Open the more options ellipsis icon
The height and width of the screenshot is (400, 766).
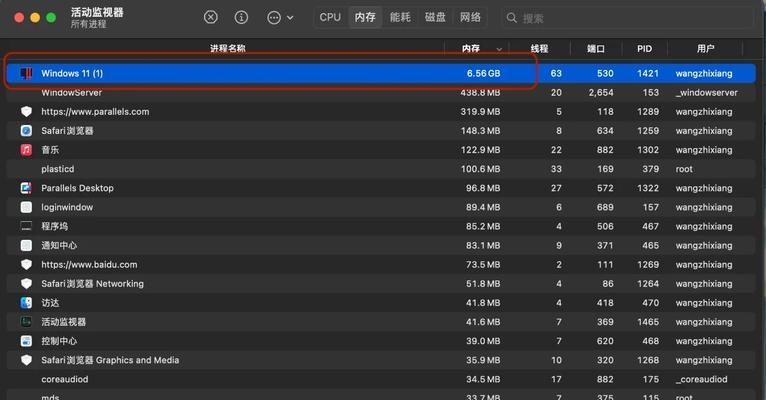[274, 18]
